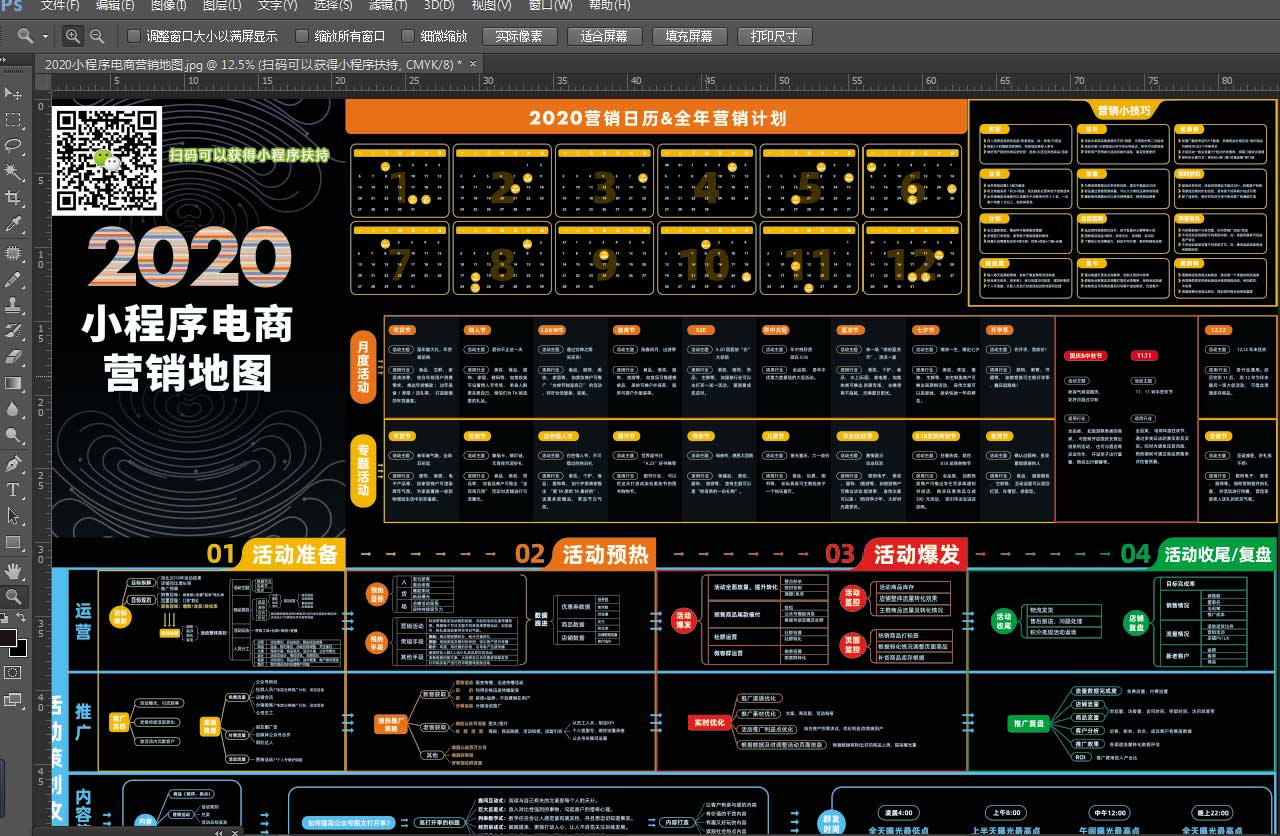Open the tool preset picker dropdown

[43, 36]
